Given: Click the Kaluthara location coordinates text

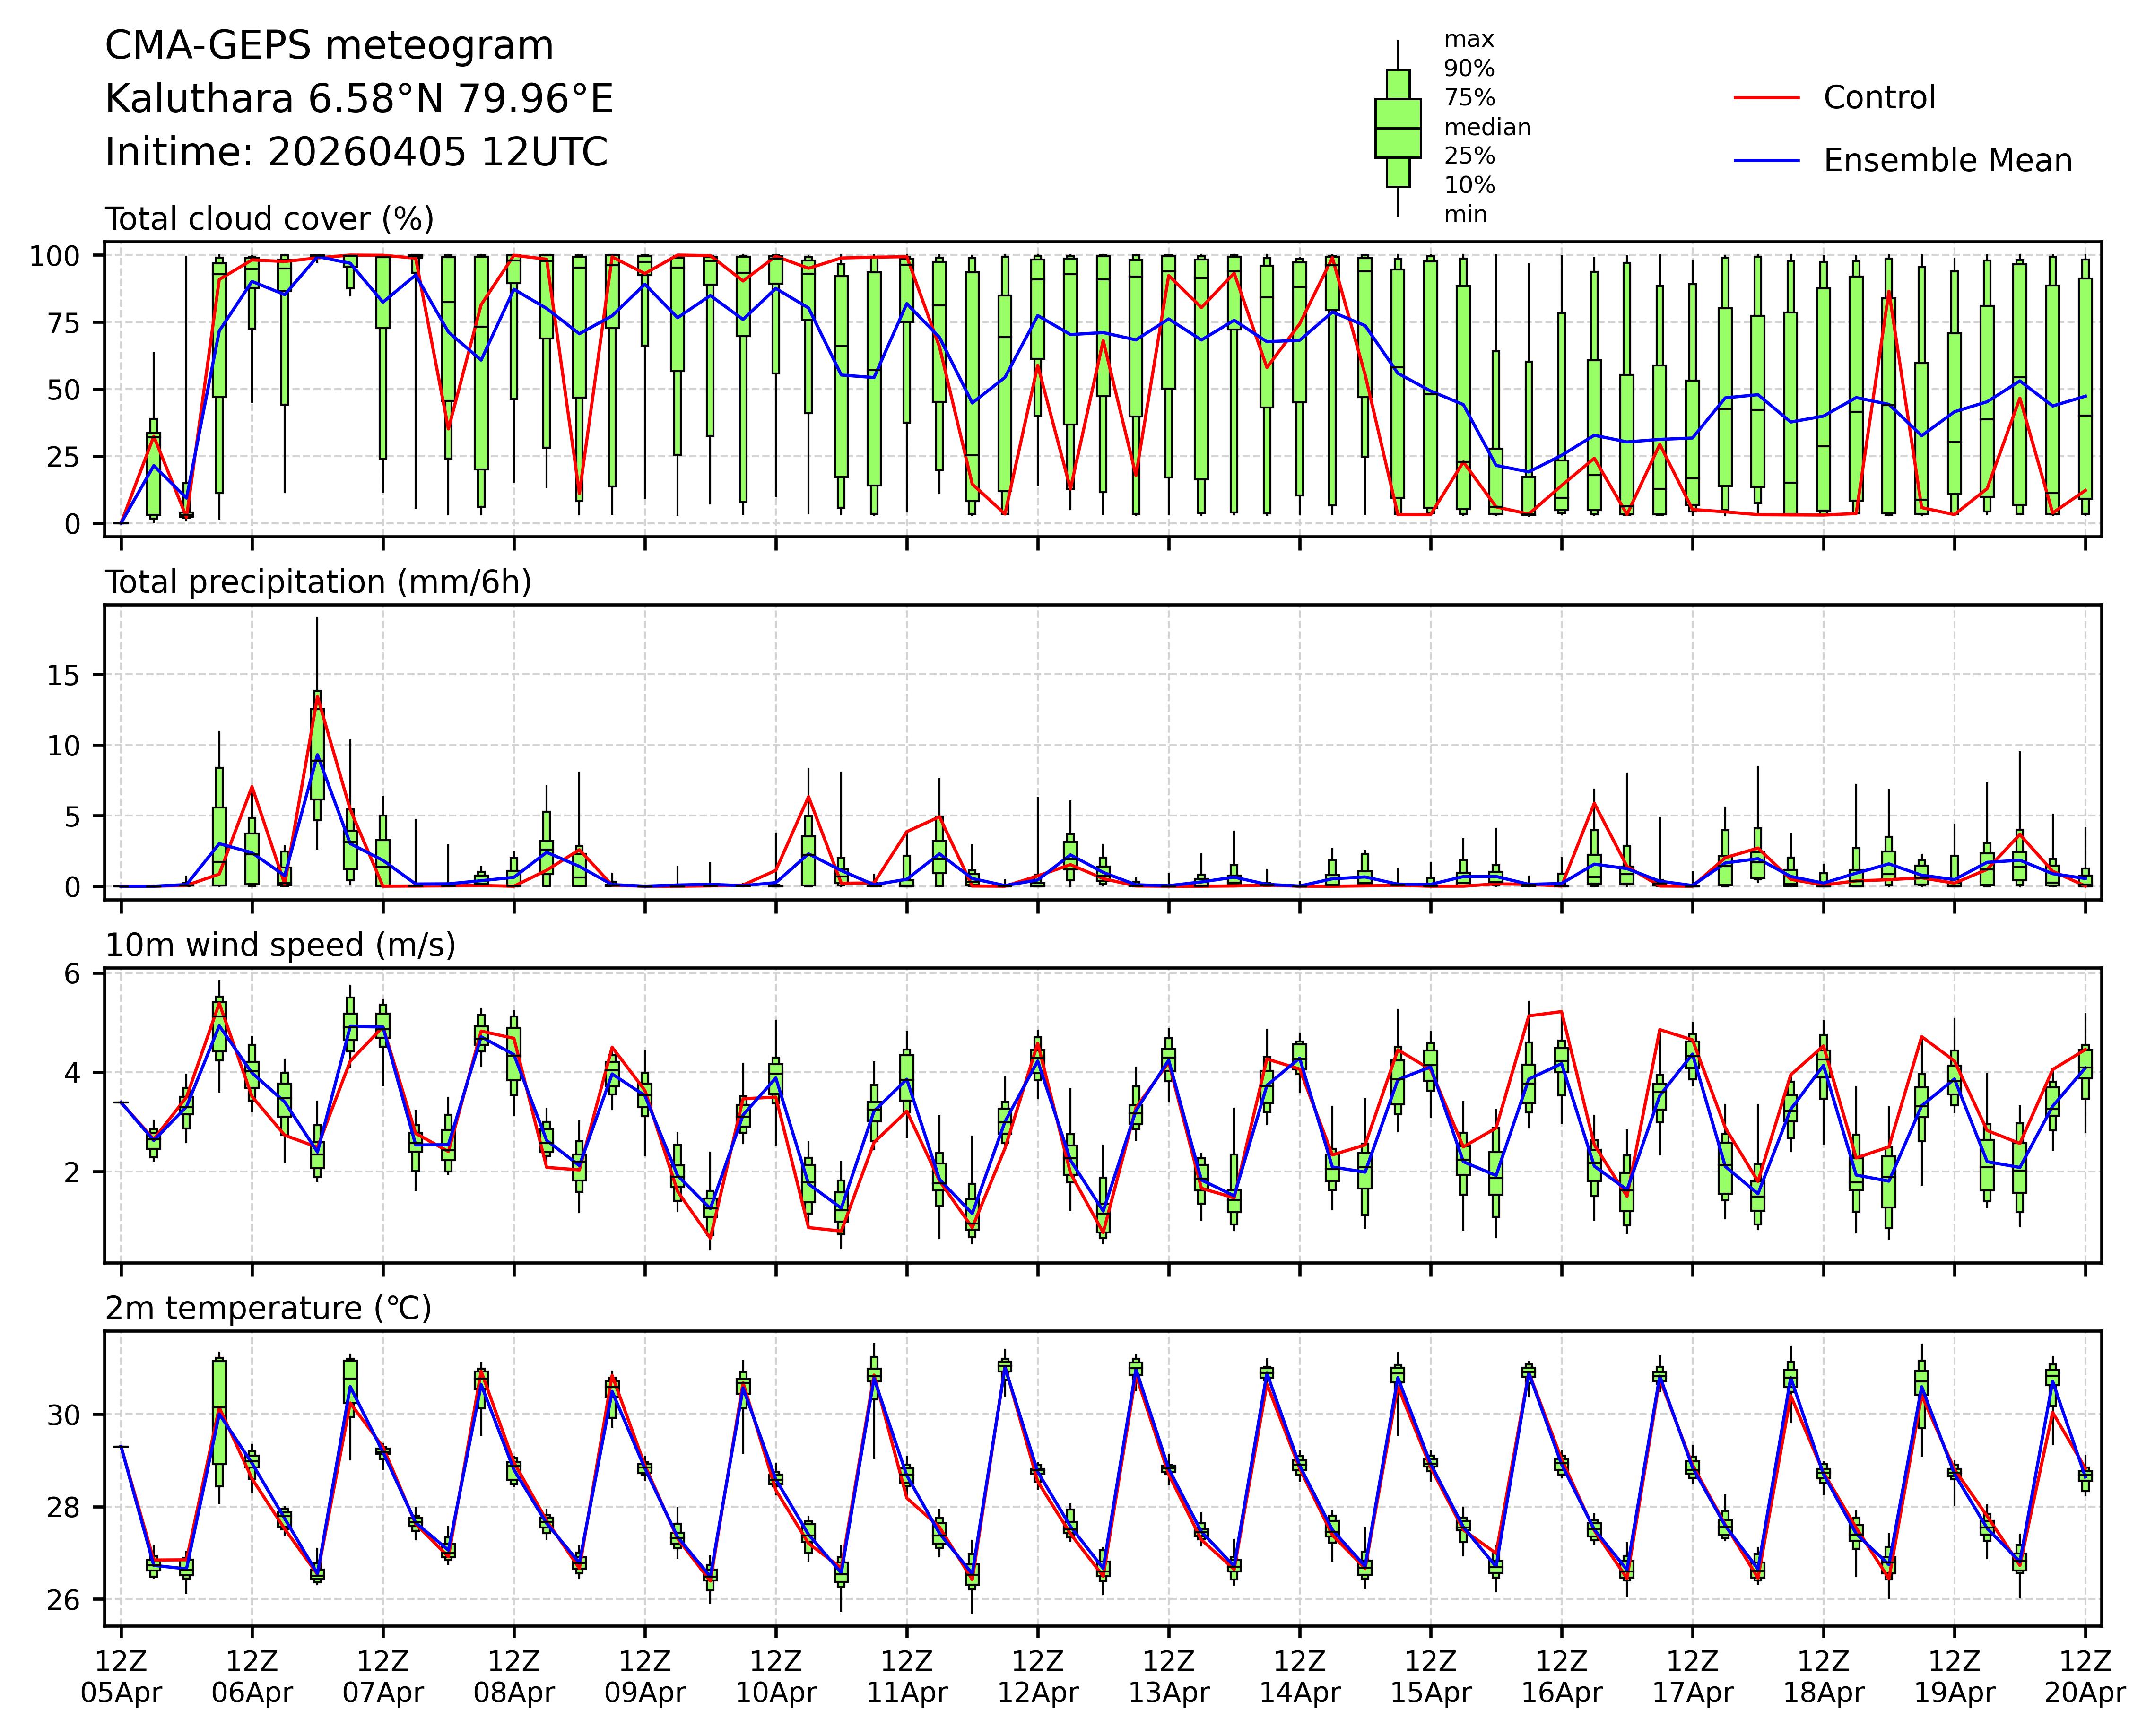Looking at the screenshot, I should point(359,99).
